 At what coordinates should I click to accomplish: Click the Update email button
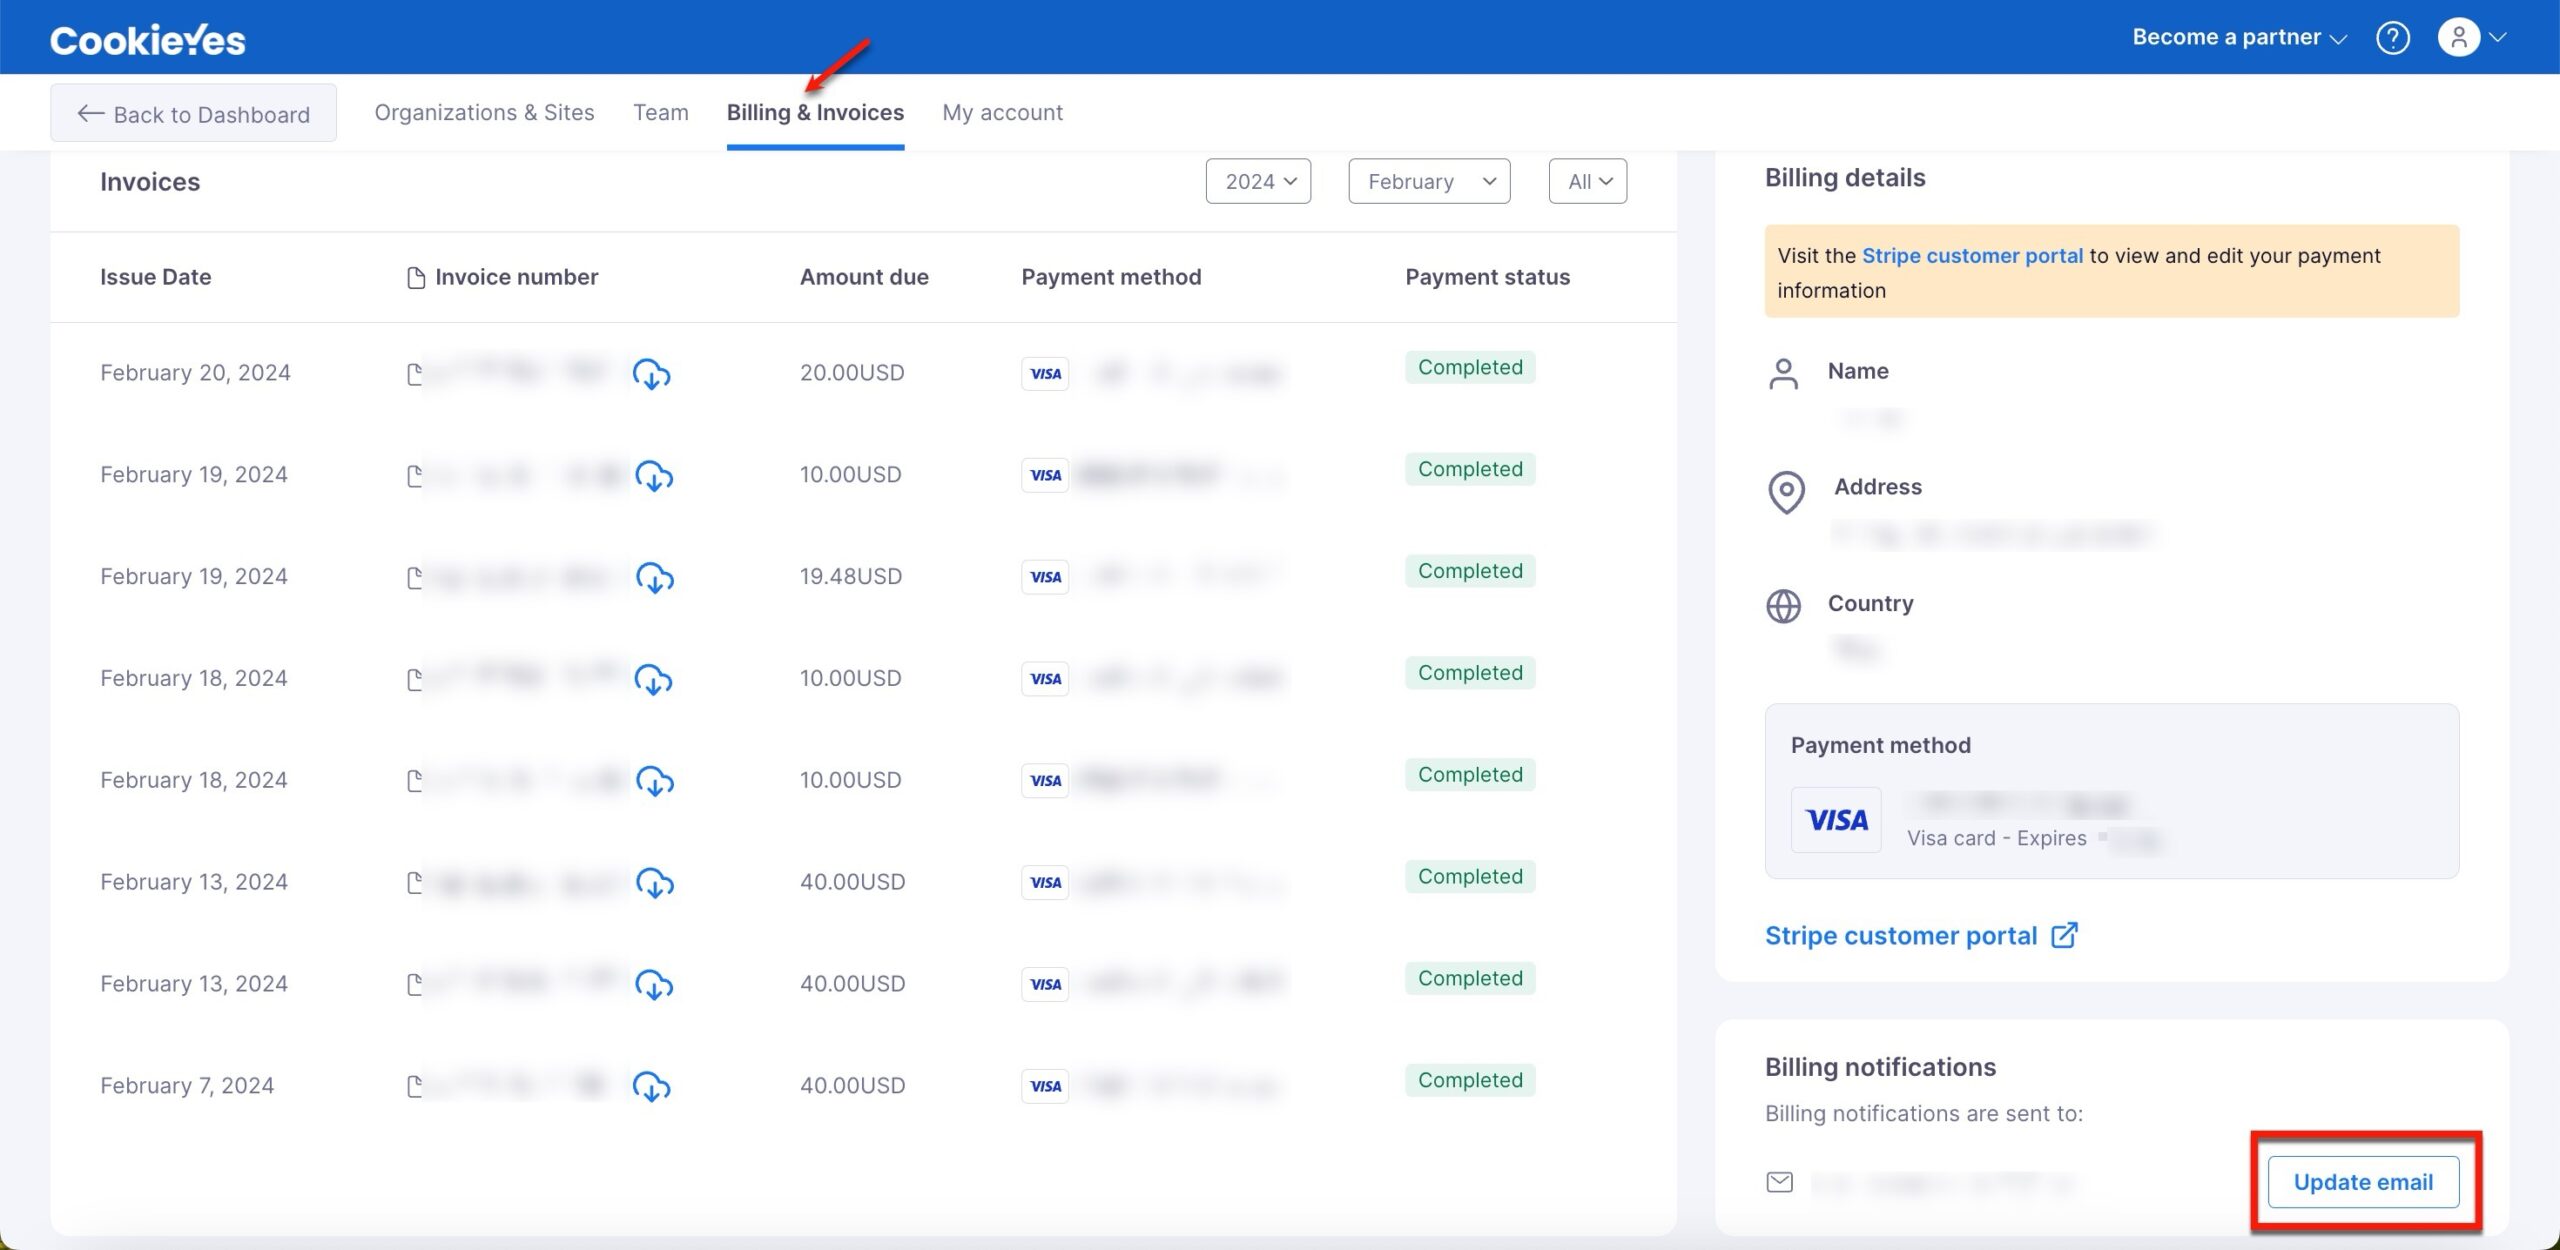tap(2363, 1182)
